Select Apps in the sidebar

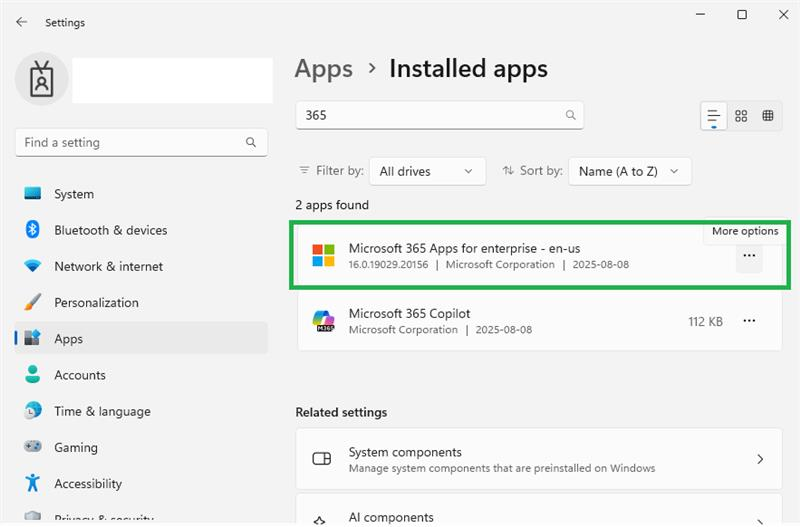(141, 338)
